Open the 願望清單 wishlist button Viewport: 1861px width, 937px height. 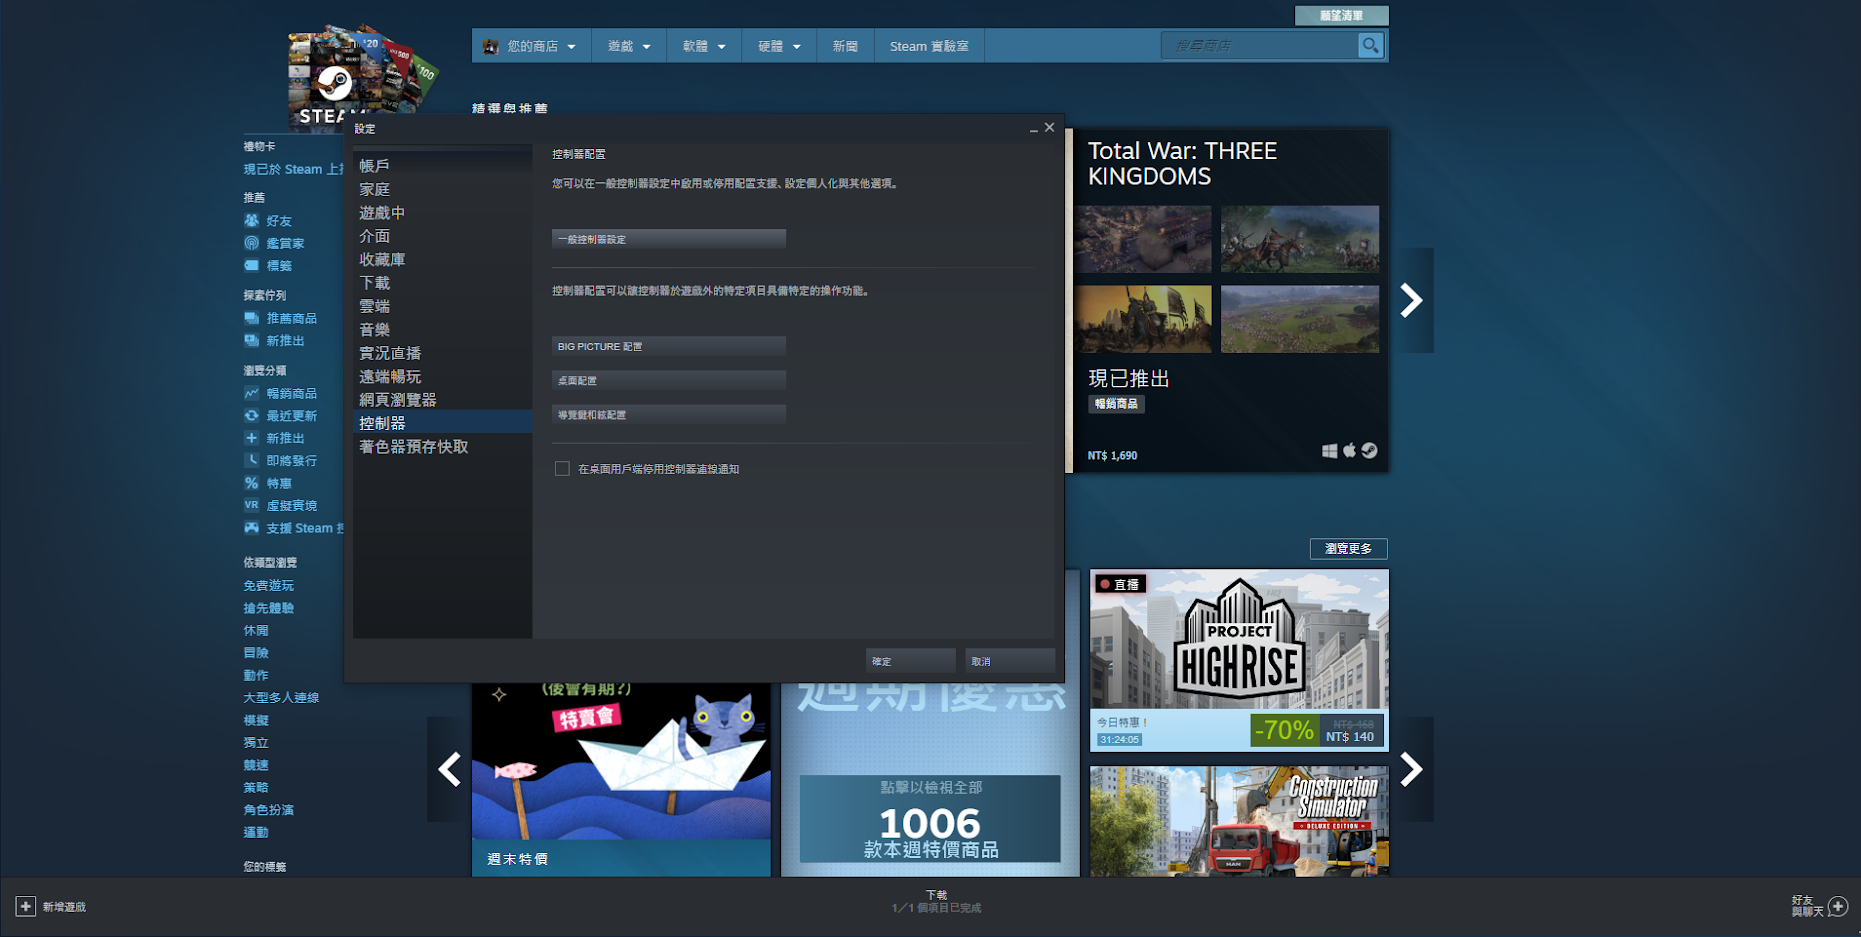(x=1341, y=16)
